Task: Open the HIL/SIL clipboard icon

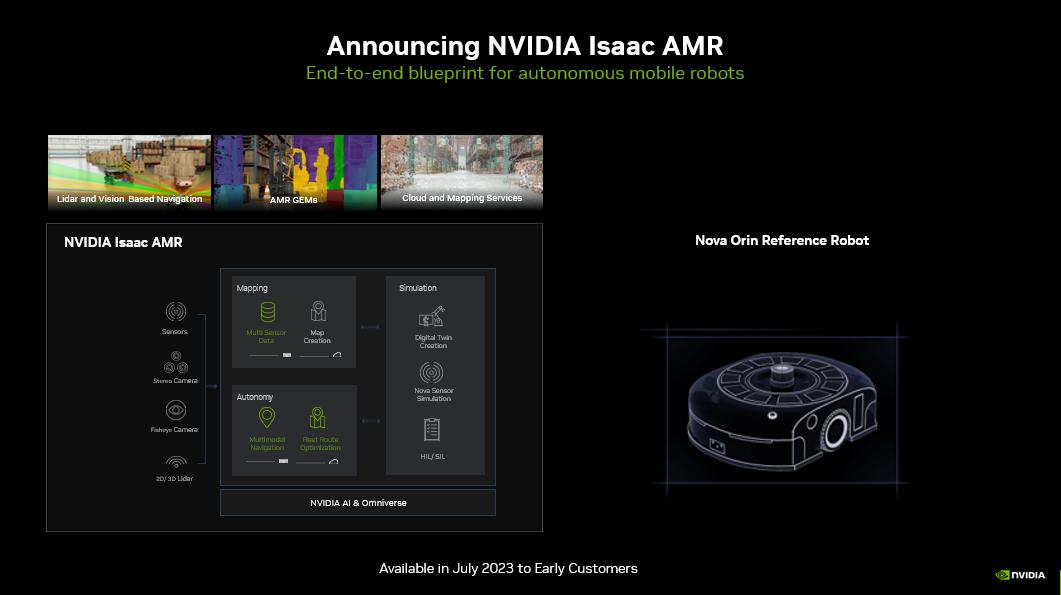Action: click(431, 432)
